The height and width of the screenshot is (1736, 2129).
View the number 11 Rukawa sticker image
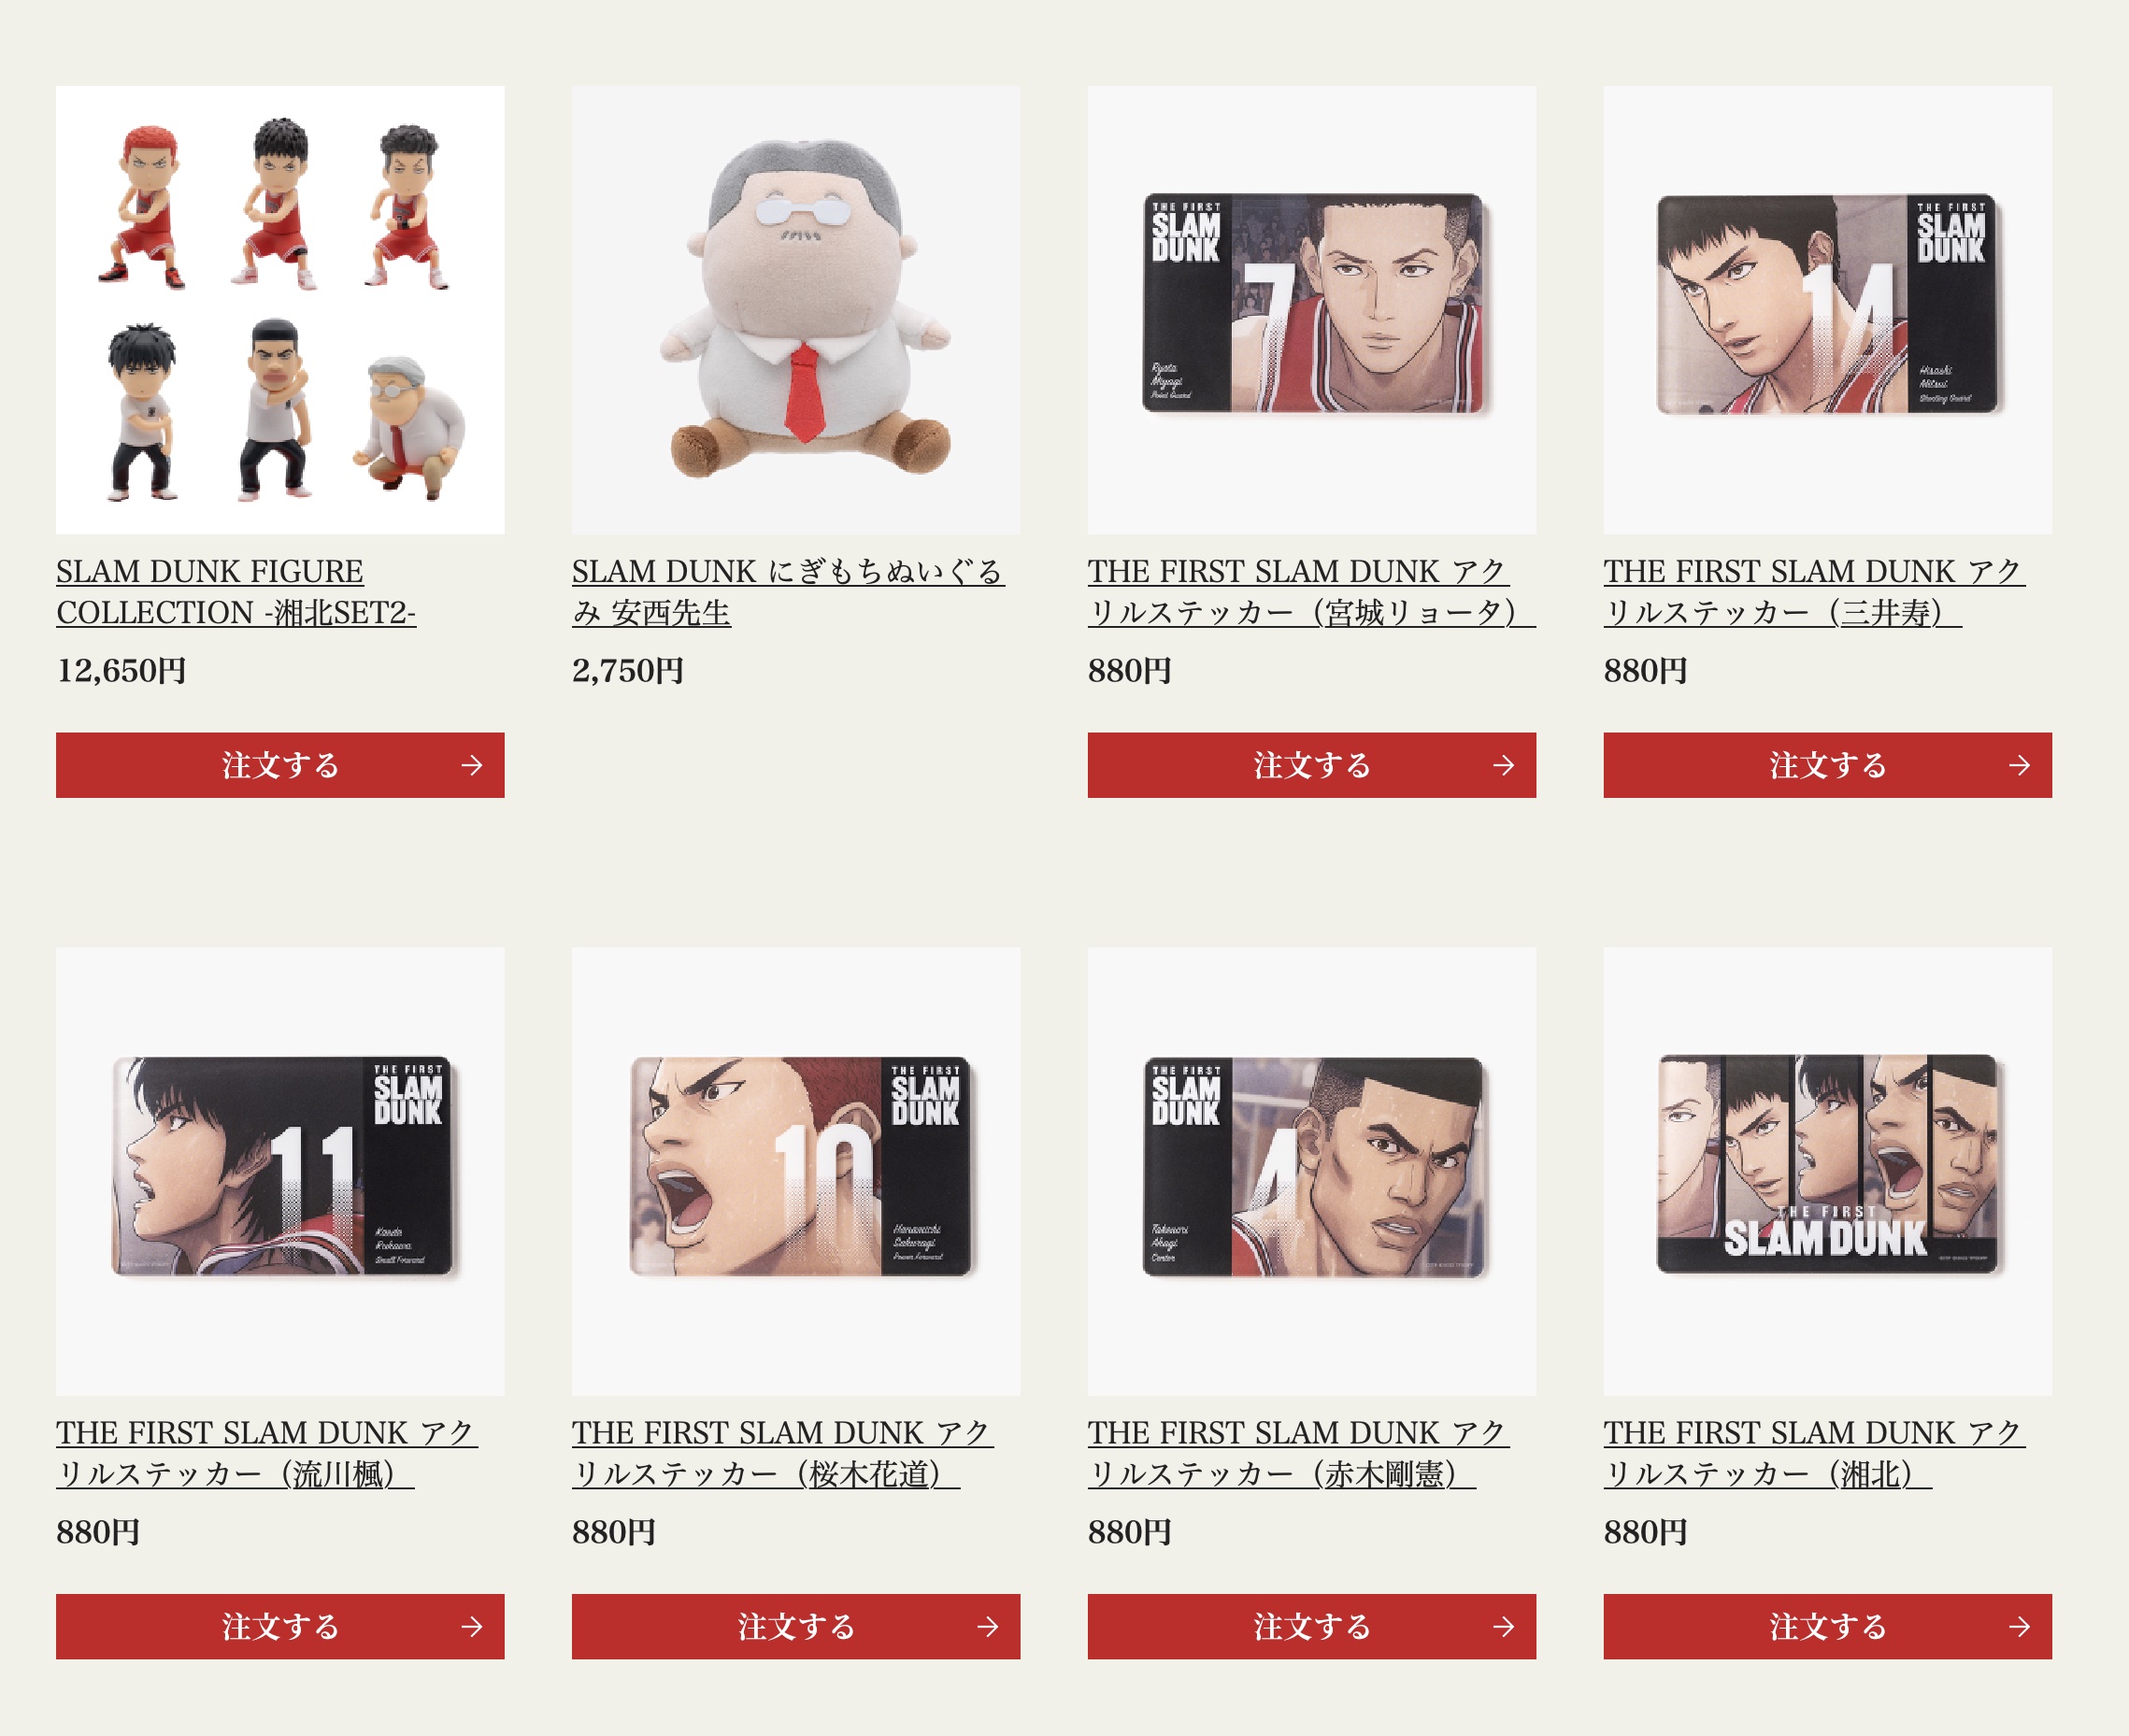point(280,1172)
